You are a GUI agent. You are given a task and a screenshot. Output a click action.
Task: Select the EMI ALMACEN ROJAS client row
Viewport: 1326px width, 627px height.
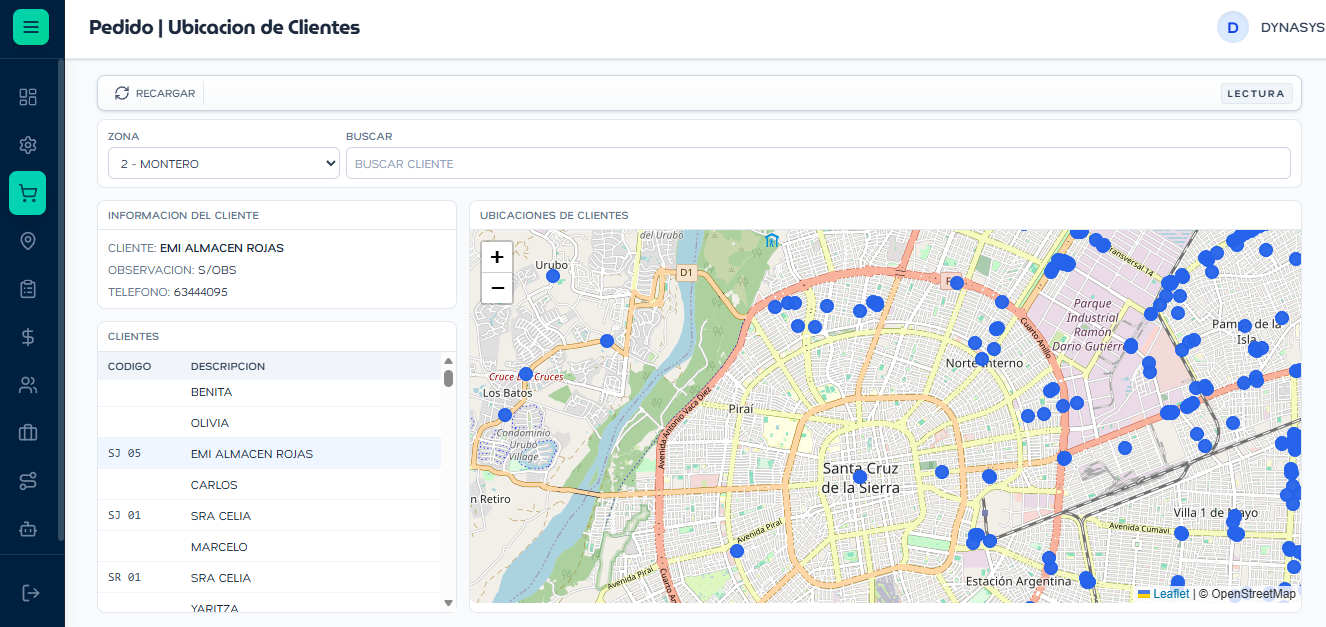click(x=269, y=454)
